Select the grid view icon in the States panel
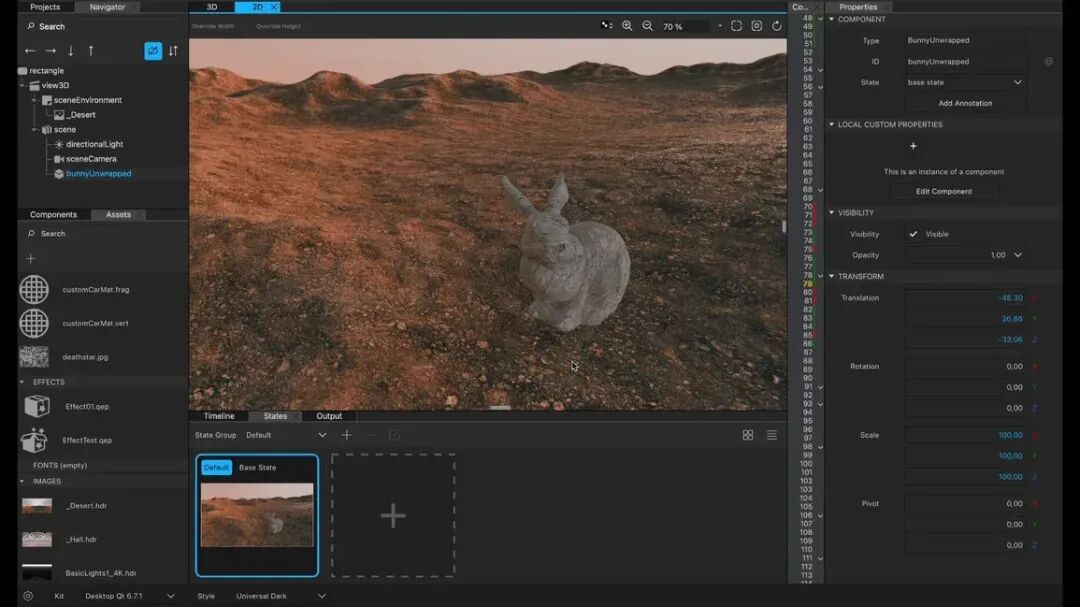The height and width of the screenshot is (607, 1080). (748, 435)
